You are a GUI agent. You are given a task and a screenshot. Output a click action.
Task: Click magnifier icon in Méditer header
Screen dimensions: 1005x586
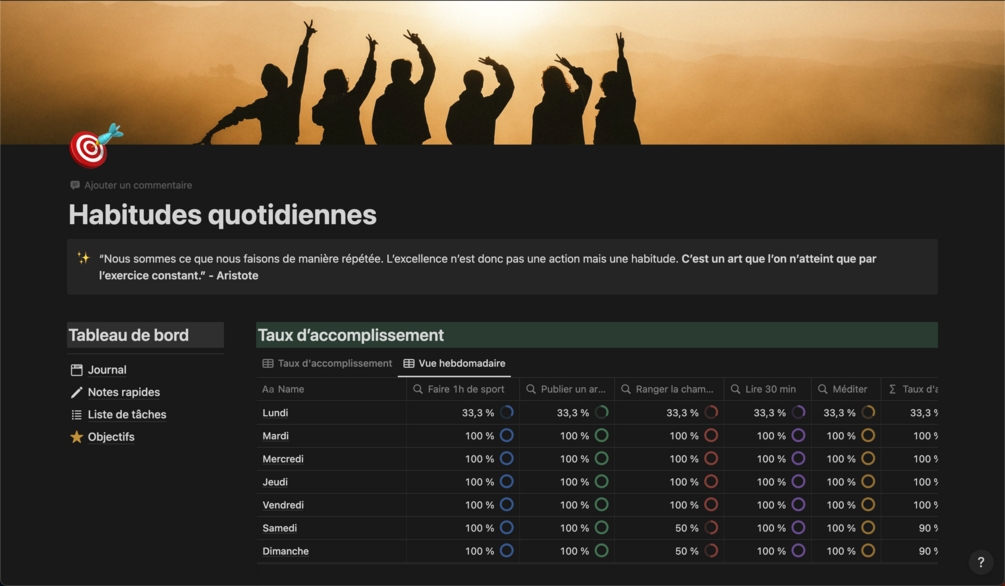coord(822,389)
